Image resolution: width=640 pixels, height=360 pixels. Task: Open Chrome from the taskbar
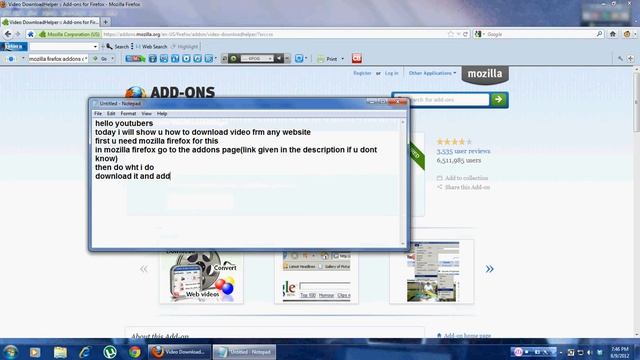coord(134,352)
